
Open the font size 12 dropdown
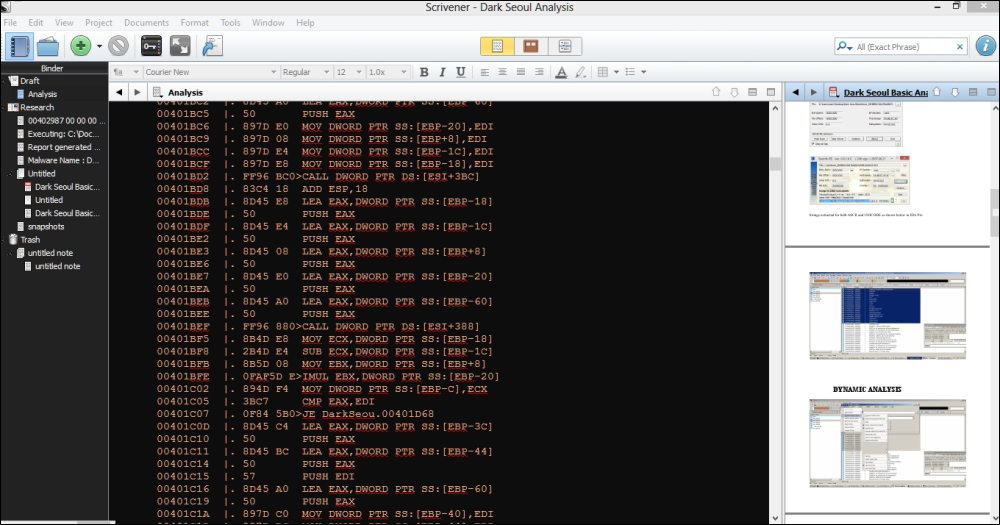pos(348,72)
